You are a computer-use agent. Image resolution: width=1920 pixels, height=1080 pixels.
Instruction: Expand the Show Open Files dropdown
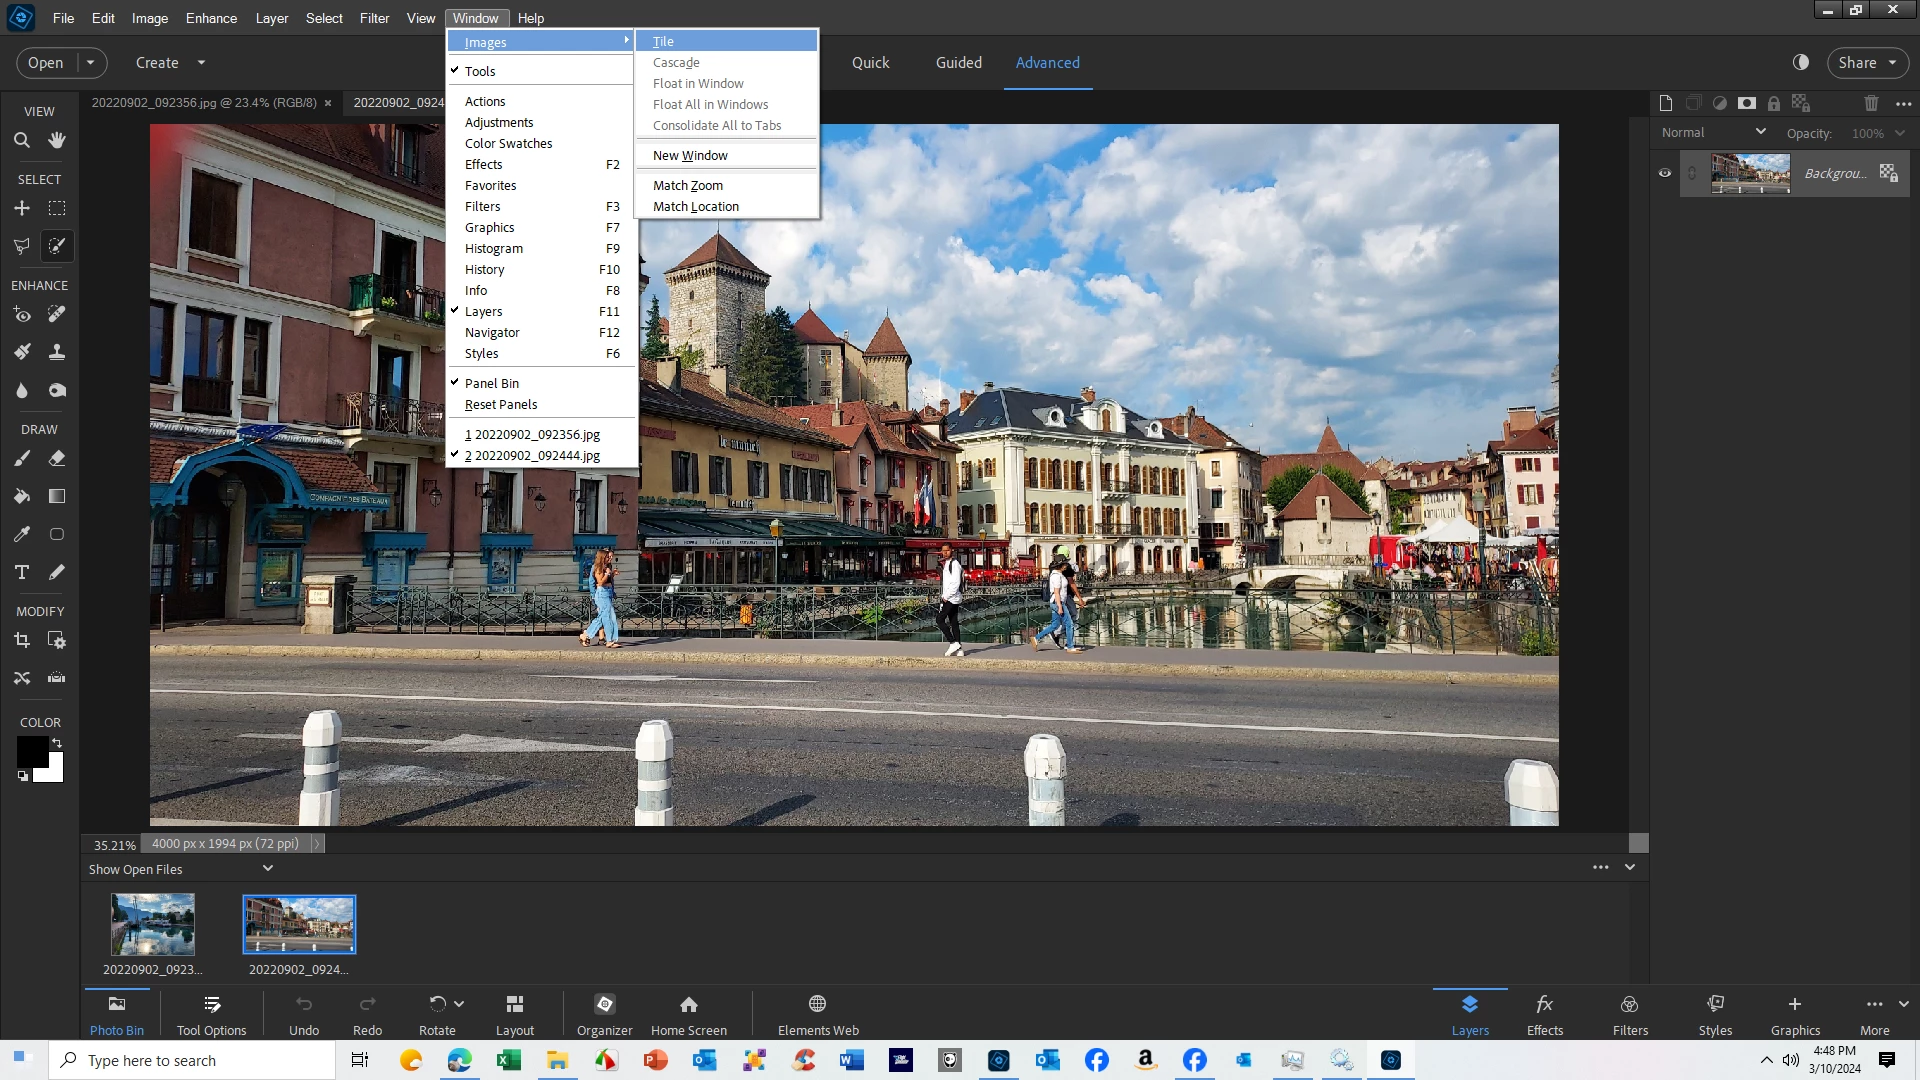pos(268,868)
